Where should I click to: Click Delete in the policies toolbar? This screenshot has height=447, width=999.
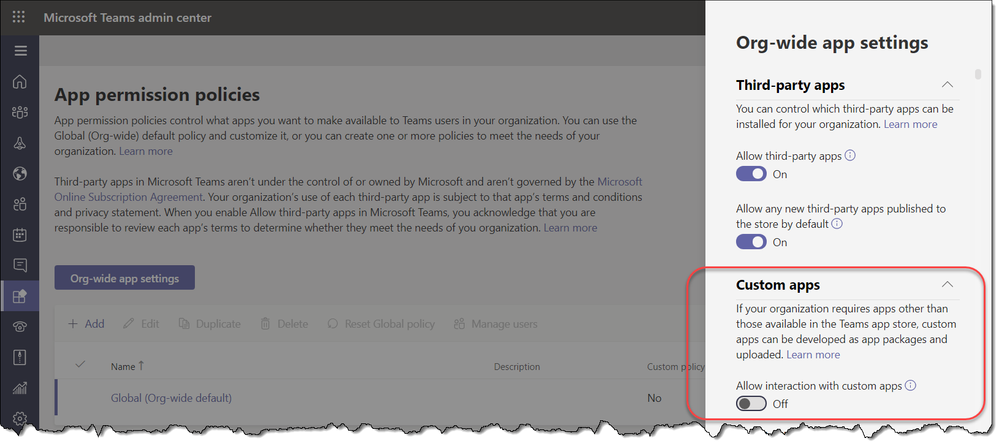point(284,324)
